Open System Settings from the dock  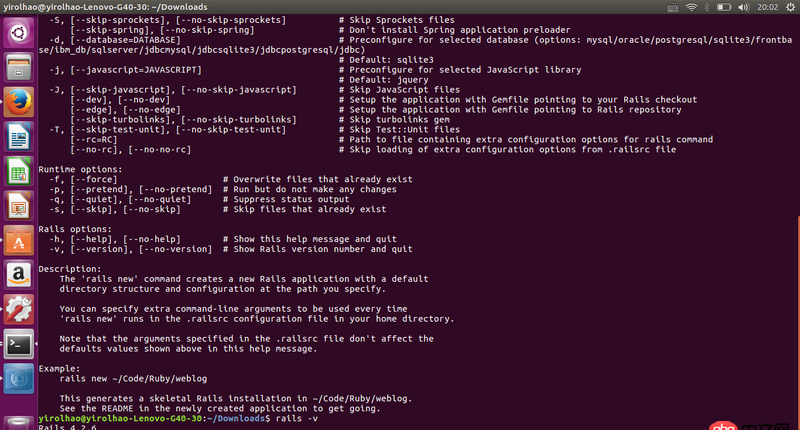coord(18,309)
